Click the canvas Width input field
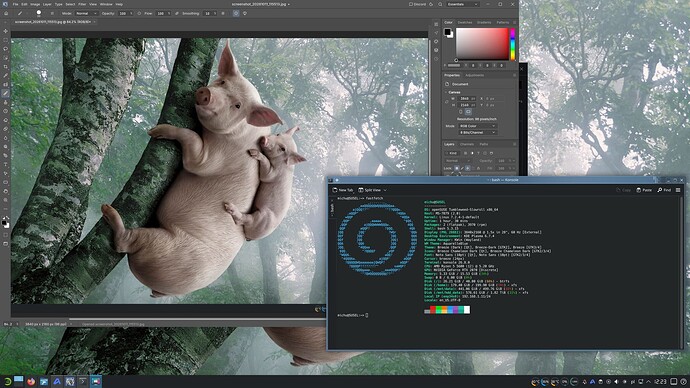This screenshot has width=690, height=388. point(466,99)
